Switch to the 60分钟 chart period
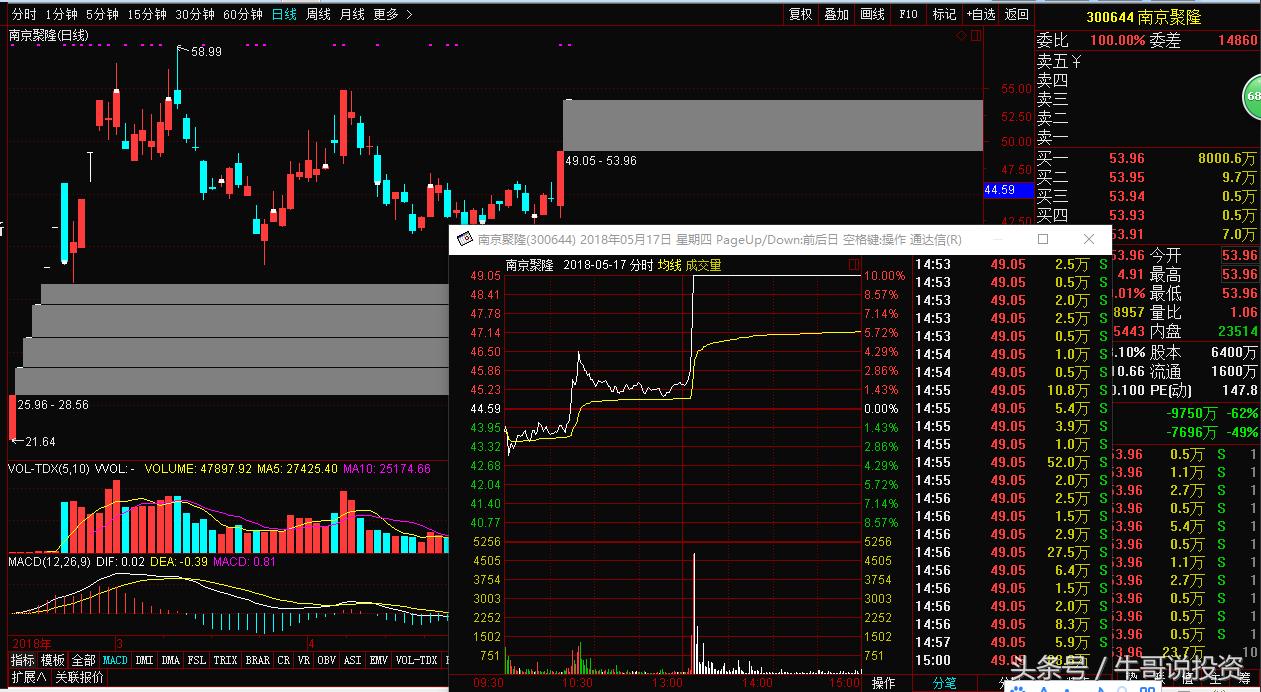The height and width of the screenshot is (692, 1261). coord(242,14)
